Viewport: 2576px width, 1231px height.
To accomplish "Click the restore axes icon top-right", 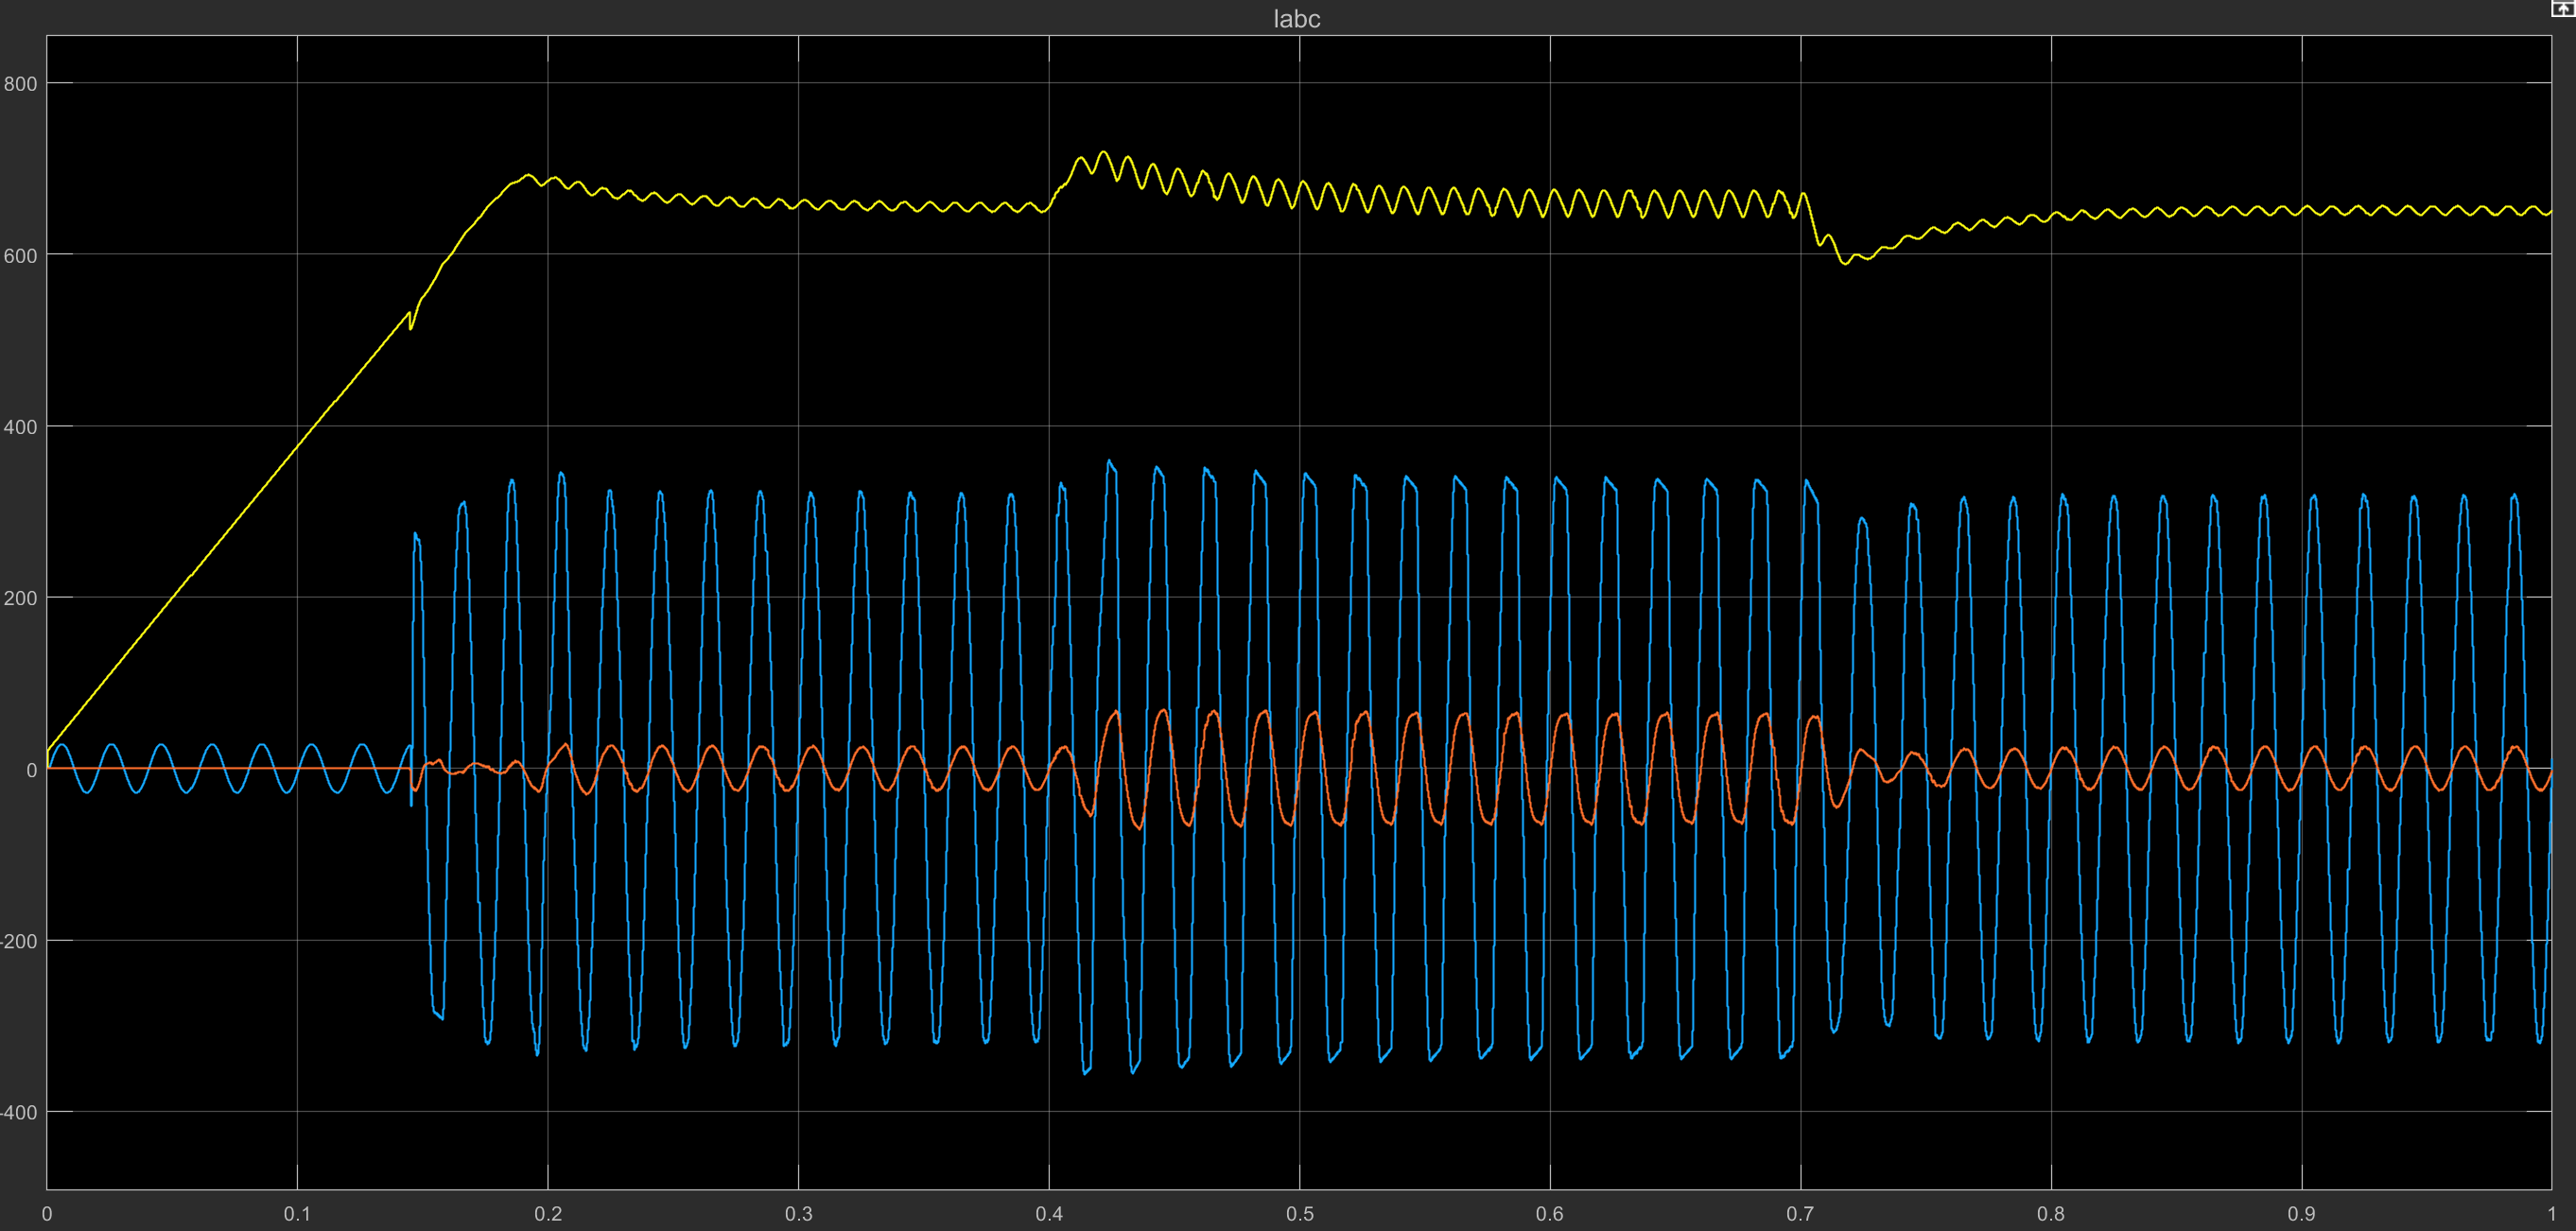I will [x=2563, y=8].
